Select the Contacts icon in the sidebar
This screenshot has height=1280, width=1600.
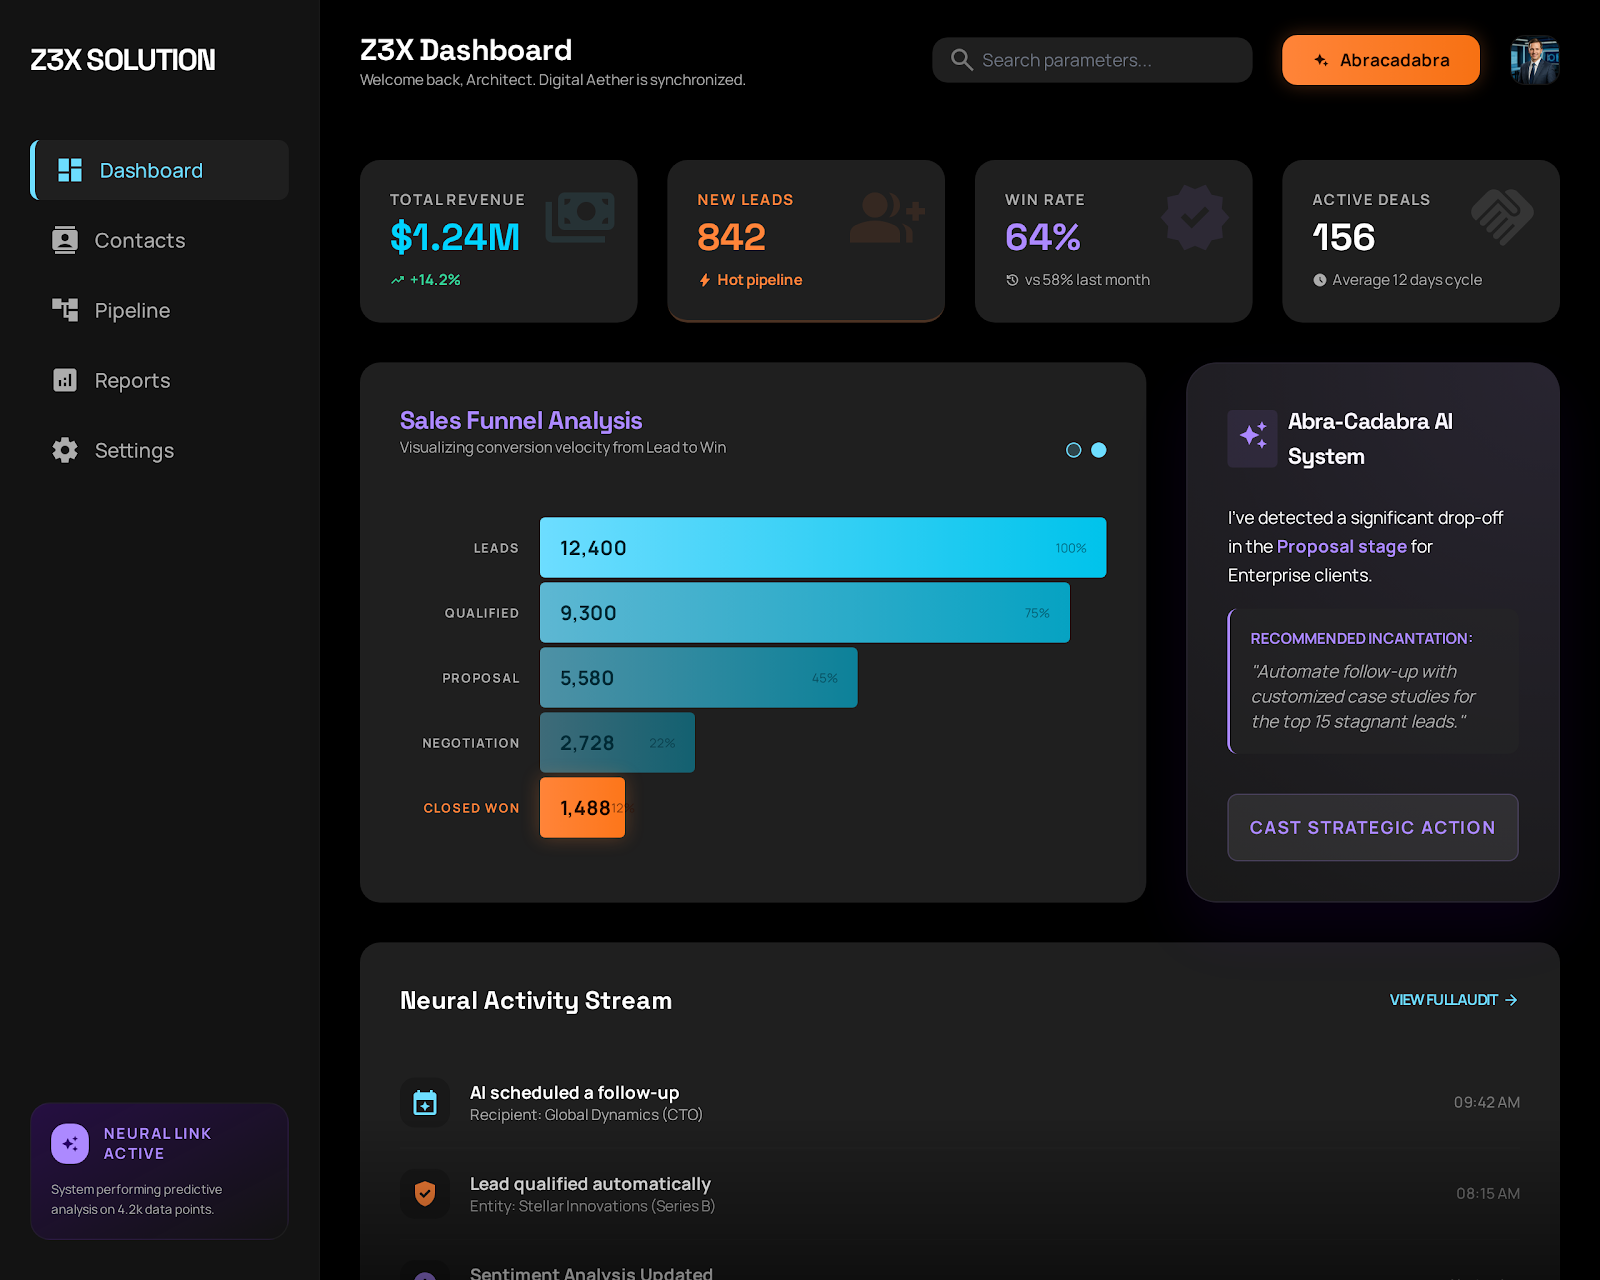64,240
